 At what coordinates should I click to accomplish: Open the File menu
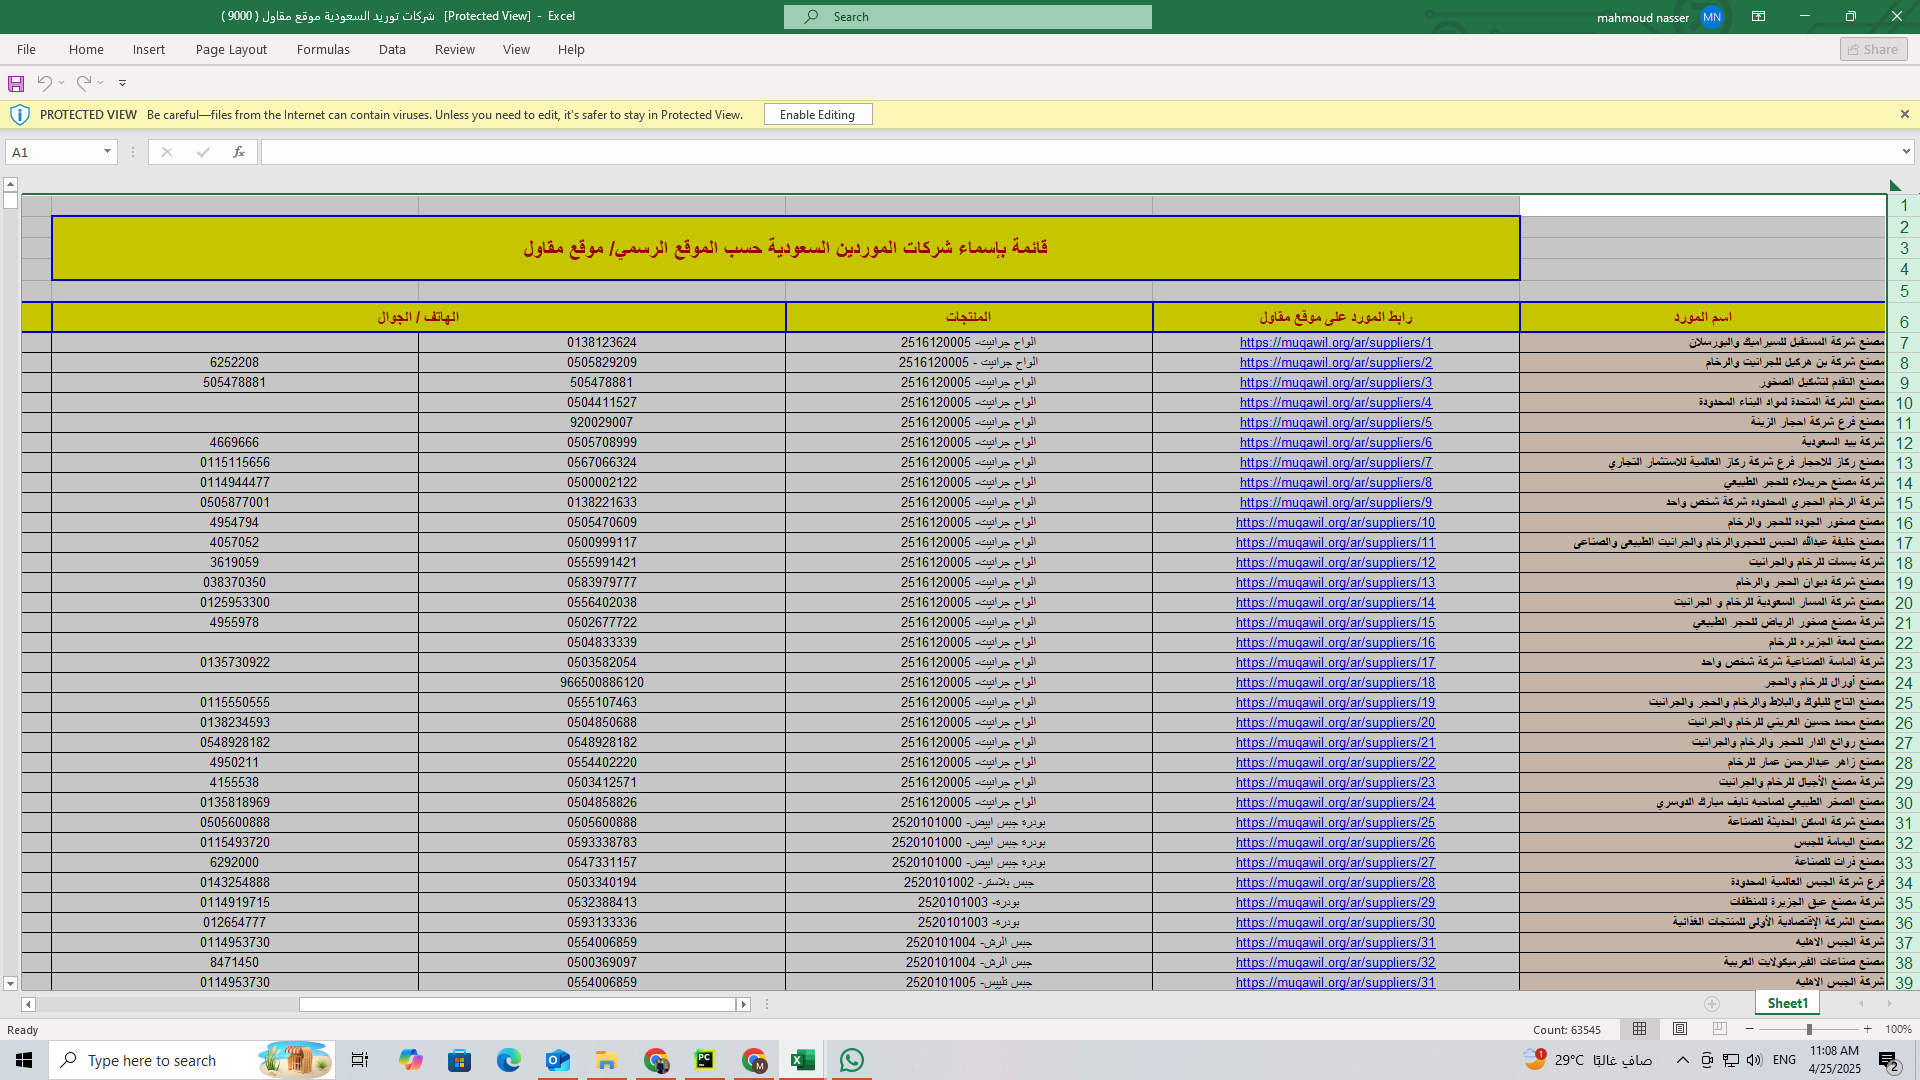pos(26,49)
